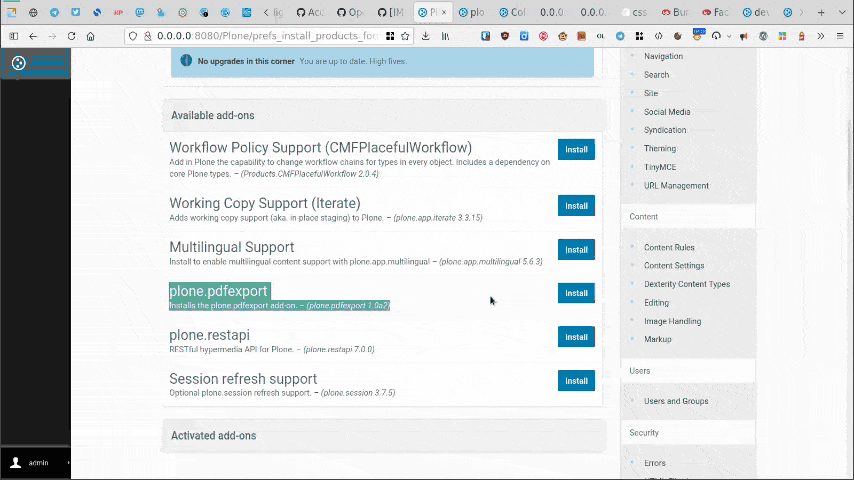Click the 'Available add-ons' heading
The height and width of the screenshot is (480, 854).
click(212, 116)
